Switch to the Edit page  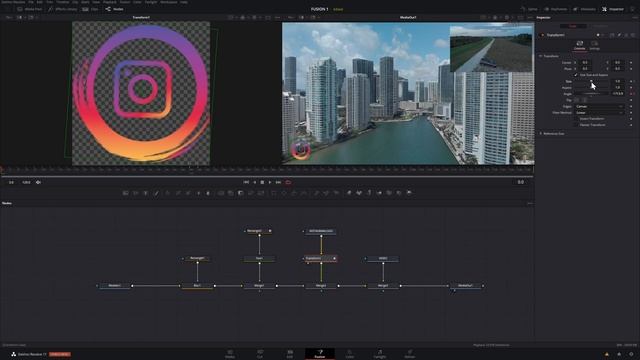(289, 353)
